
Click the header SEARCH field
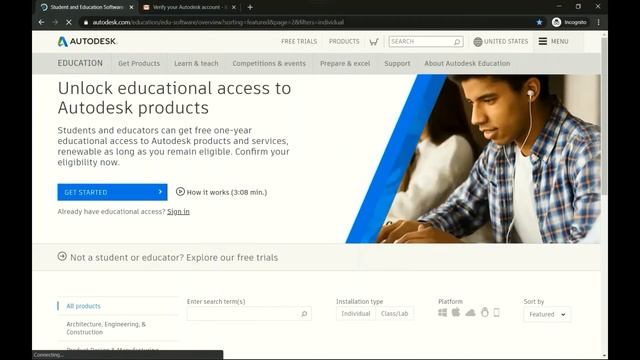pyautogui.click(x=426, y=42)
